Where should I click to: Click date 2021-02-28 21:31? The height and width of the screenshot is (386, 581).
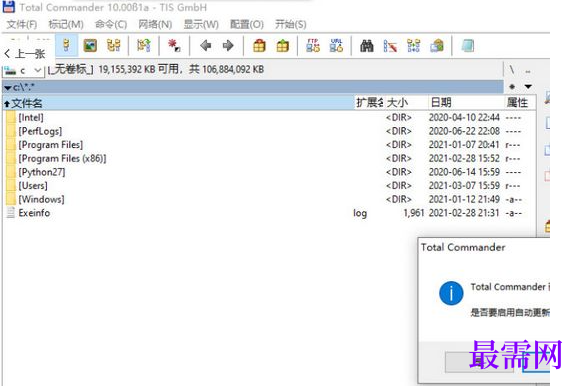point(464,213)
